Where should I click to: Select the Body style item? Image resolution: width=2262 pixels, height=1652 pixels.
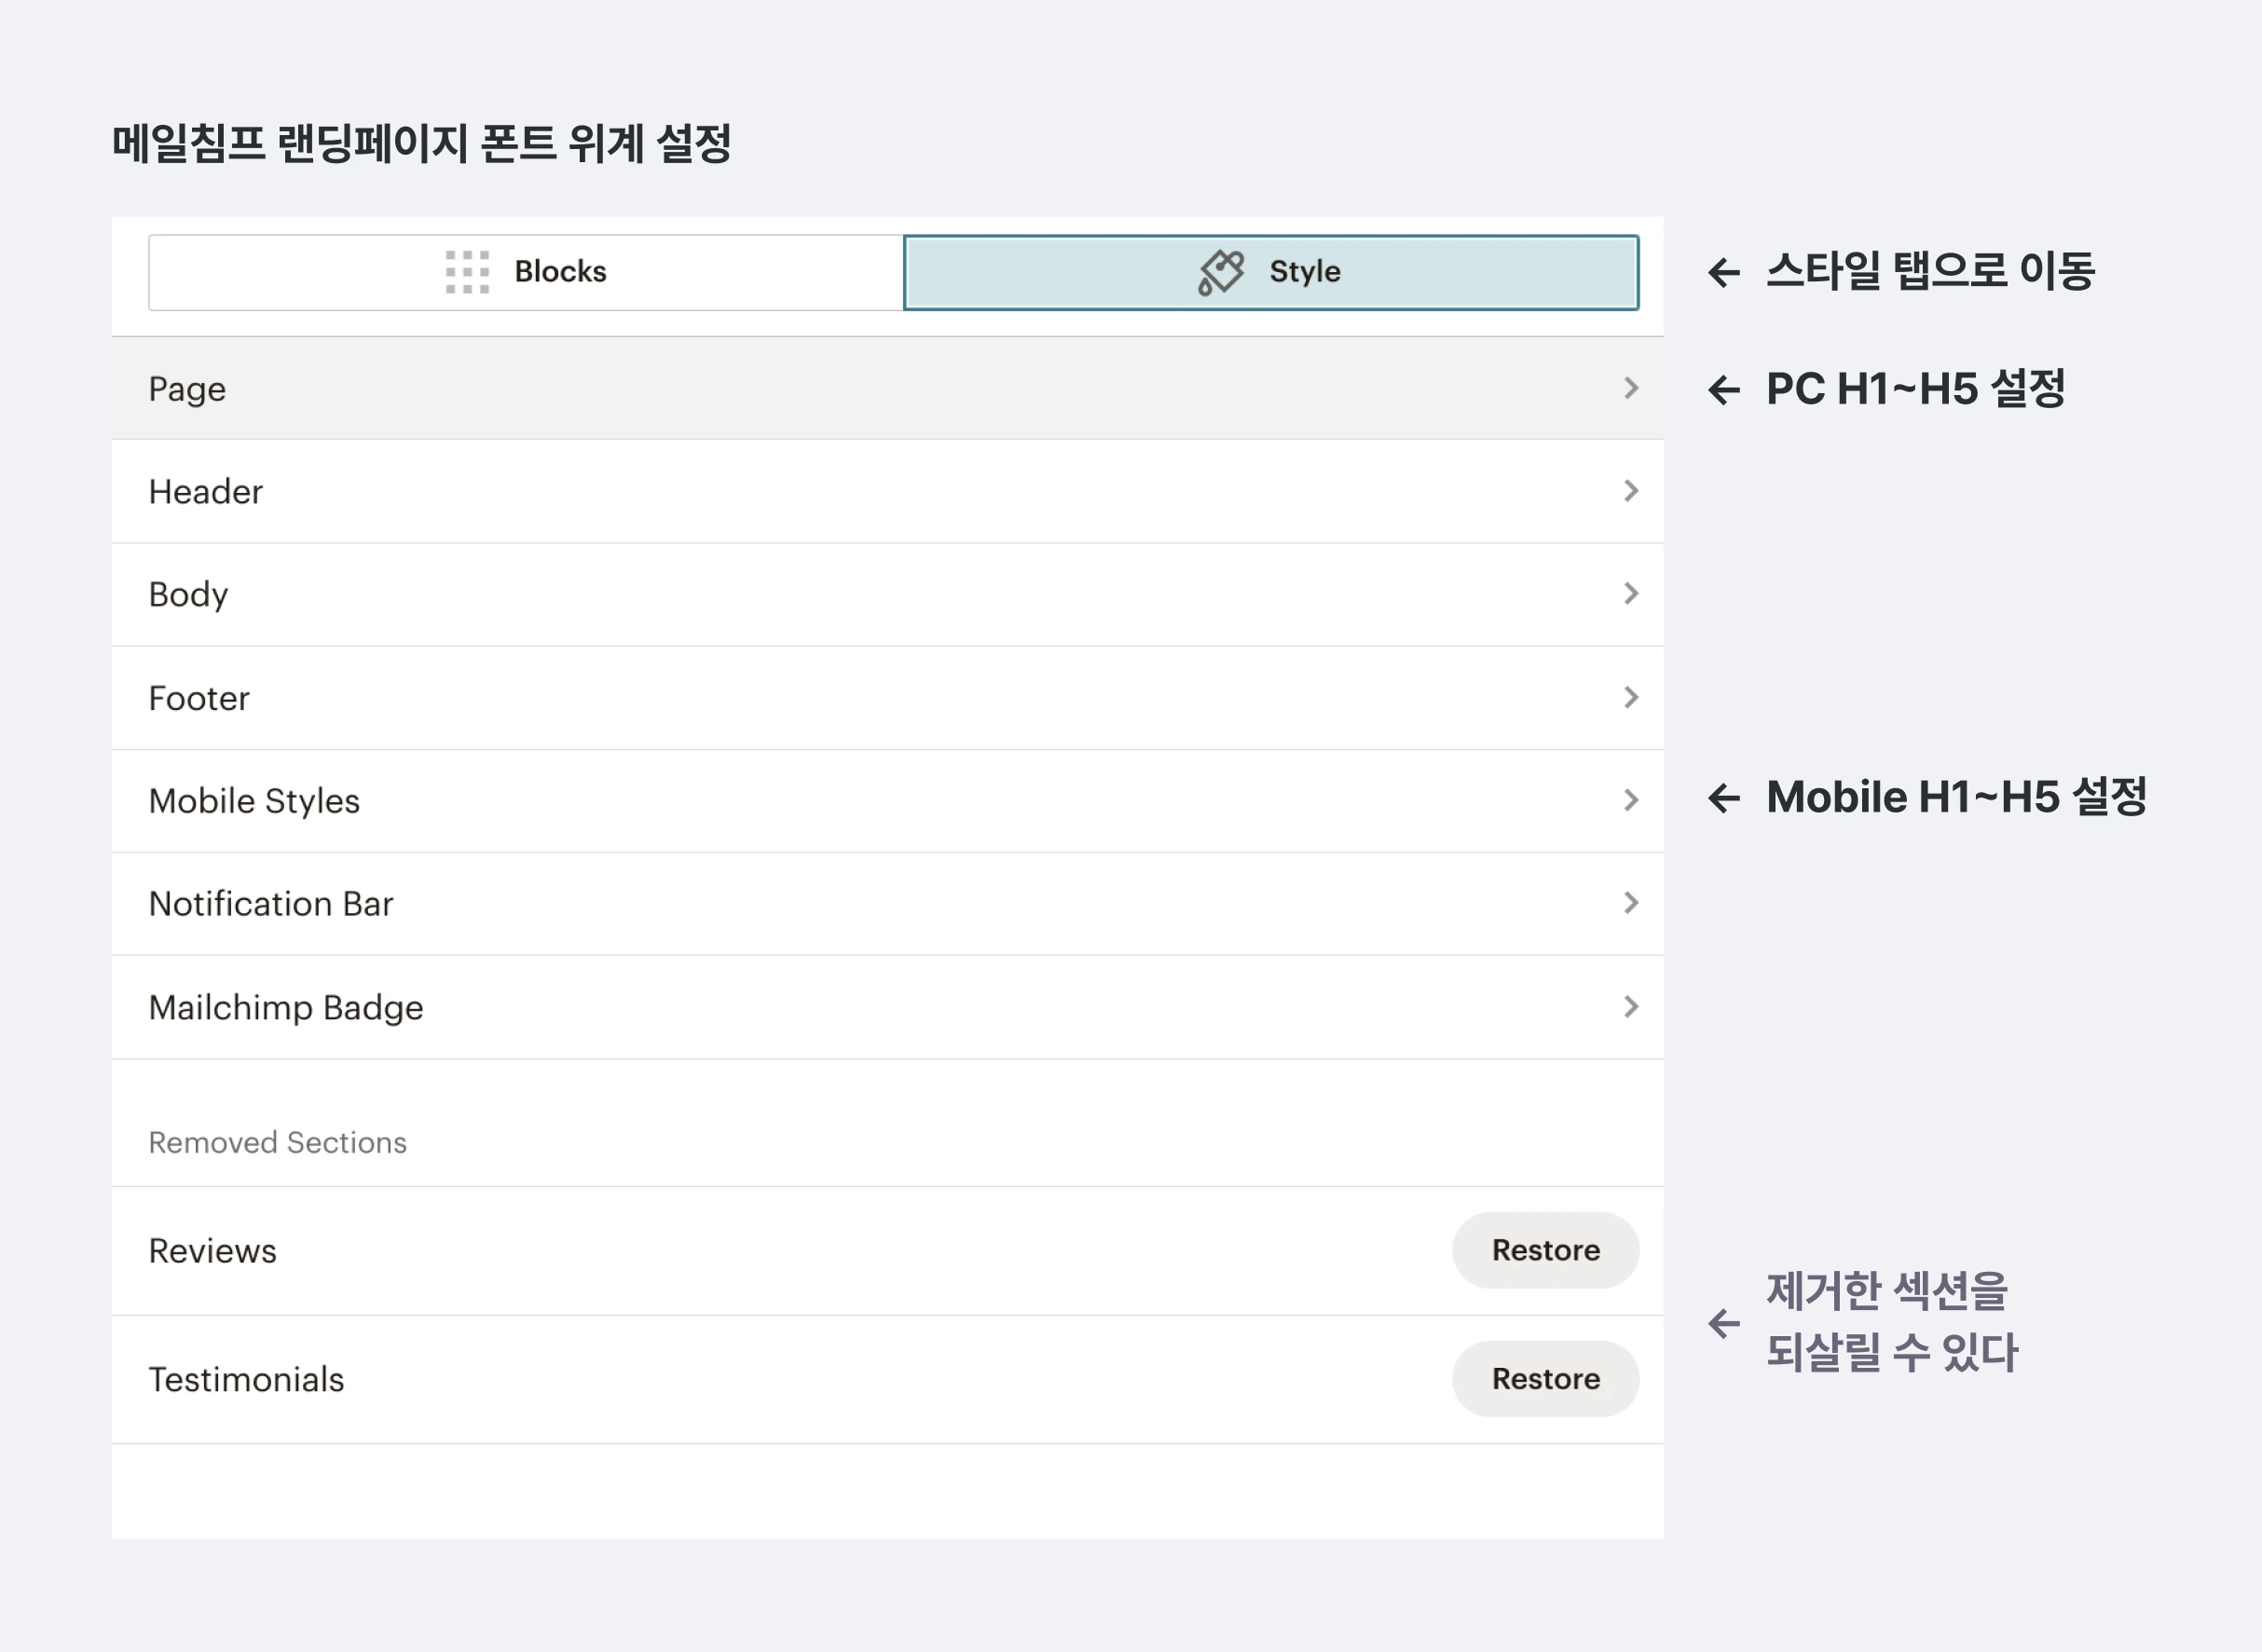(x=188, y=595)
